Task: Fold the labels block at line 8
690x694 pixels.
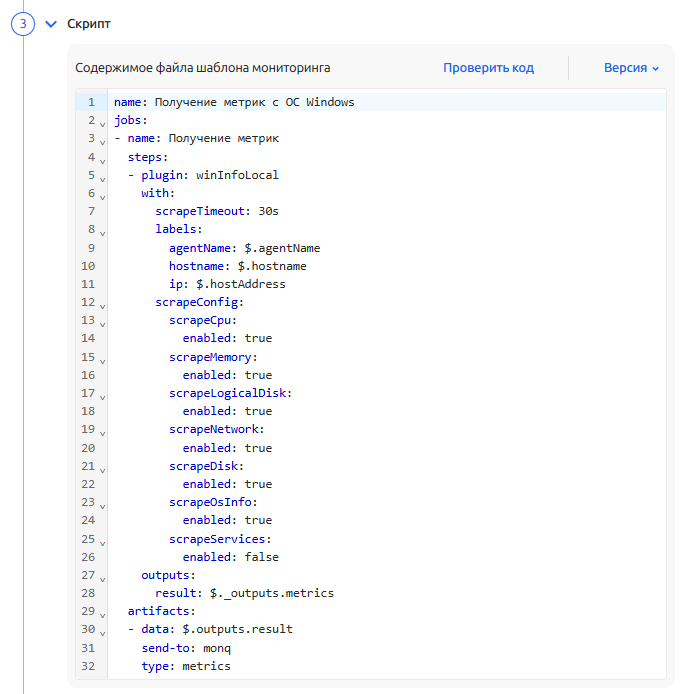Action: (x=102, y=231)
